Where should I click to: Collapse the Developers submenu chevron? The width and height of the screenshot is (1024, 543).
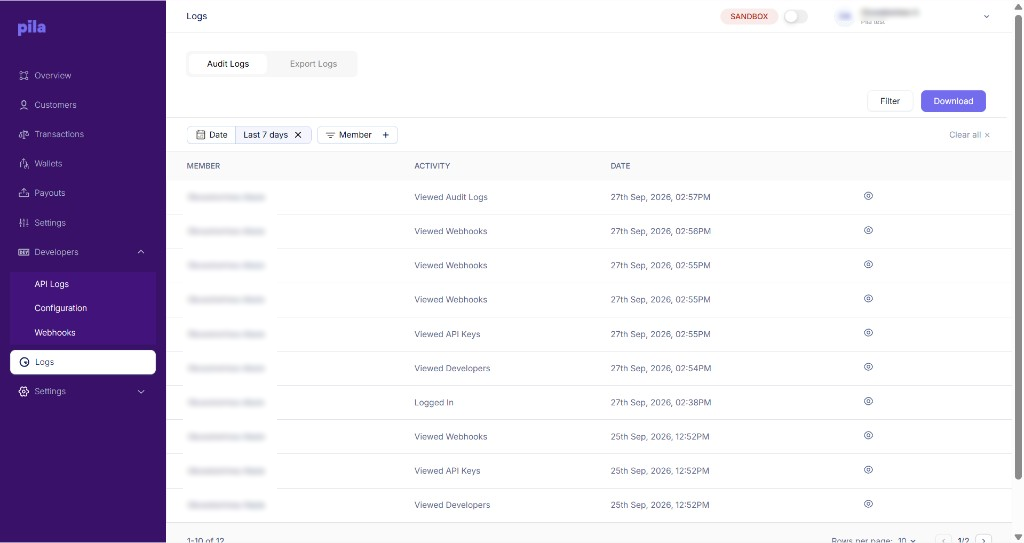coord(140,252)
